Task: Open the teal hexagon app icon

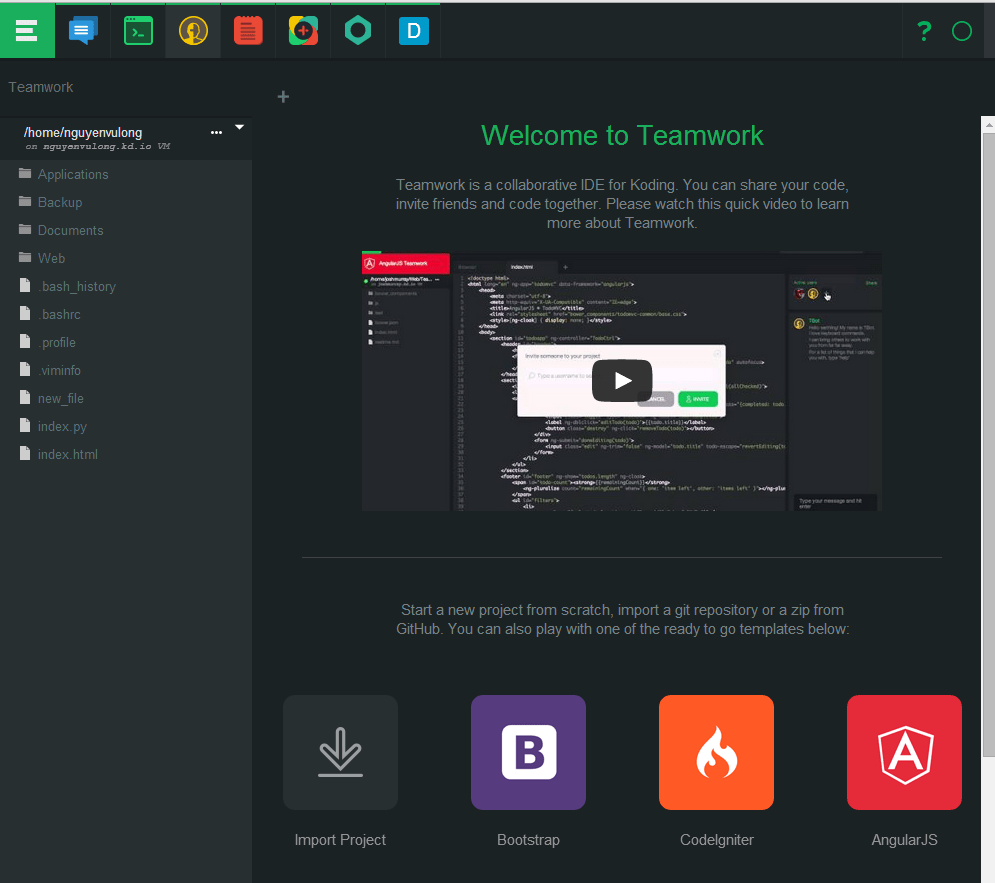Action: (x=358, y=31)
